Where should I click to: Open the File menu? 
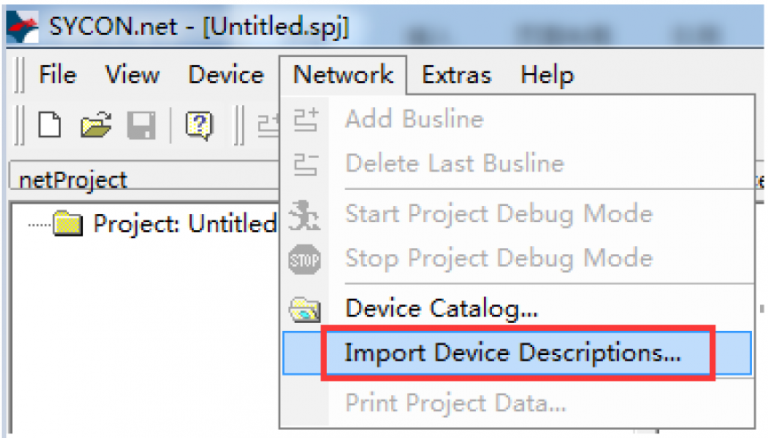pyautogui.click(x=57, y=75)
